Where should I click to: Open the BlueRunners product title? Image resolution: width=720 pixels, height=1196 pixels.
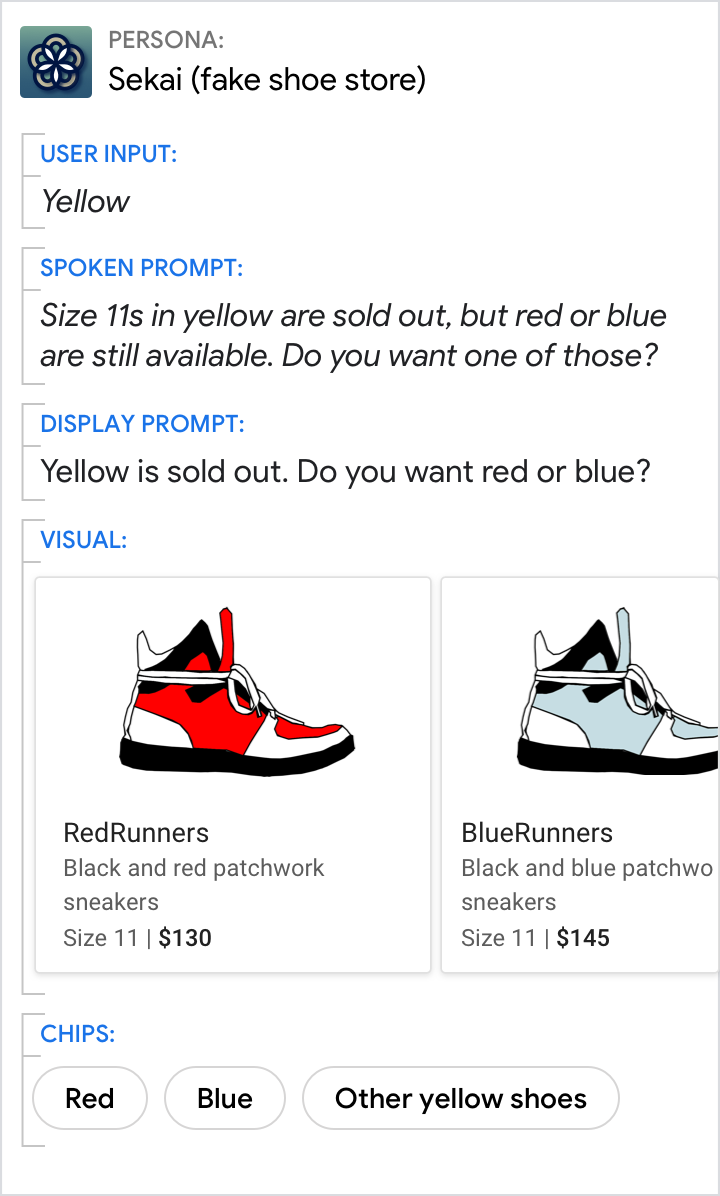(537, 833)
